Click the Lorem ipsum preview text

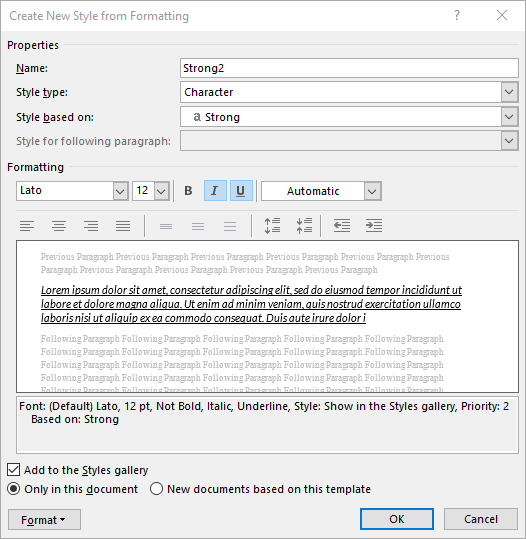point(251,304)
